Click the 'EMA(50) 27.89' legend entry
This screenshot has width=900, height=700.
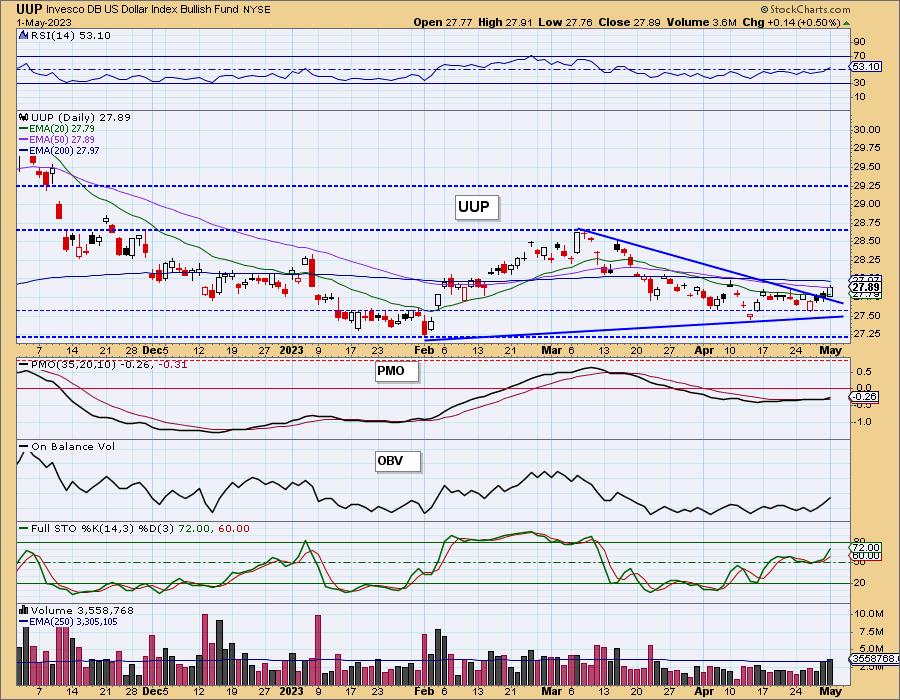tap(62, 140)
